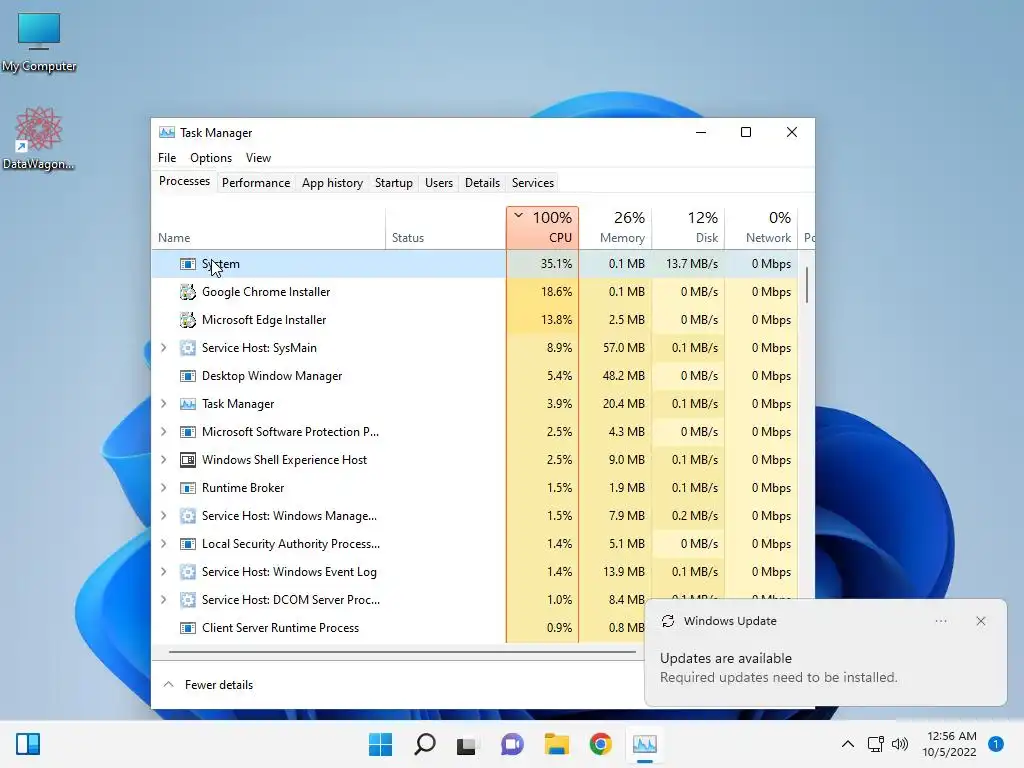The height and width of the screenshot is (768, 1024).
Task: Switch to the Startup tab
Action: (x=394, y=183)
